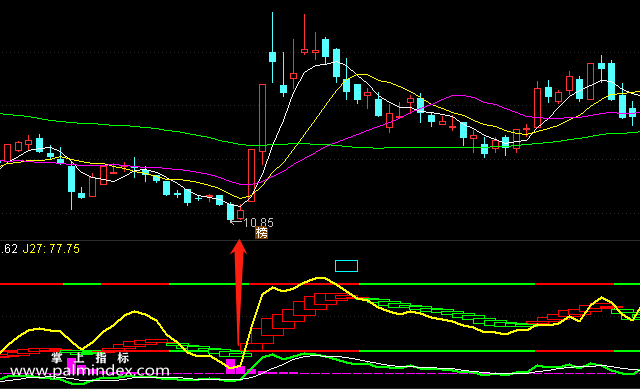Click the small left-pointing arrow before 10.85
640x389 pixels.
(x=236, y=222)
